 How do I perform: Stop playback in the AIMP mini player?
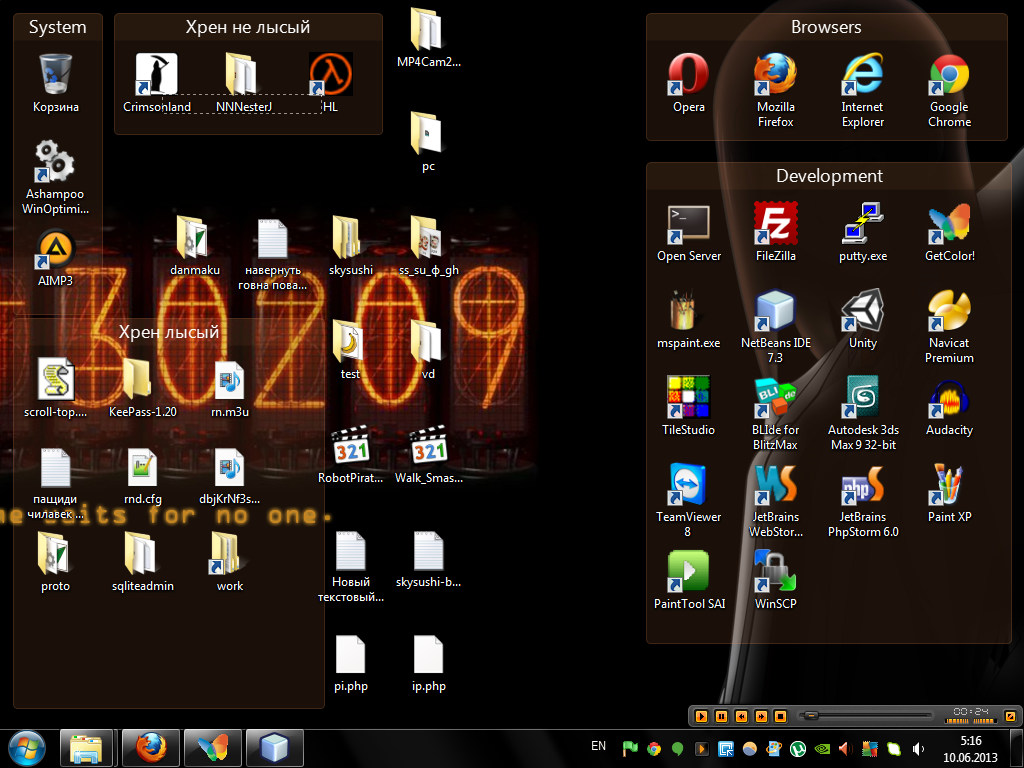780,716
